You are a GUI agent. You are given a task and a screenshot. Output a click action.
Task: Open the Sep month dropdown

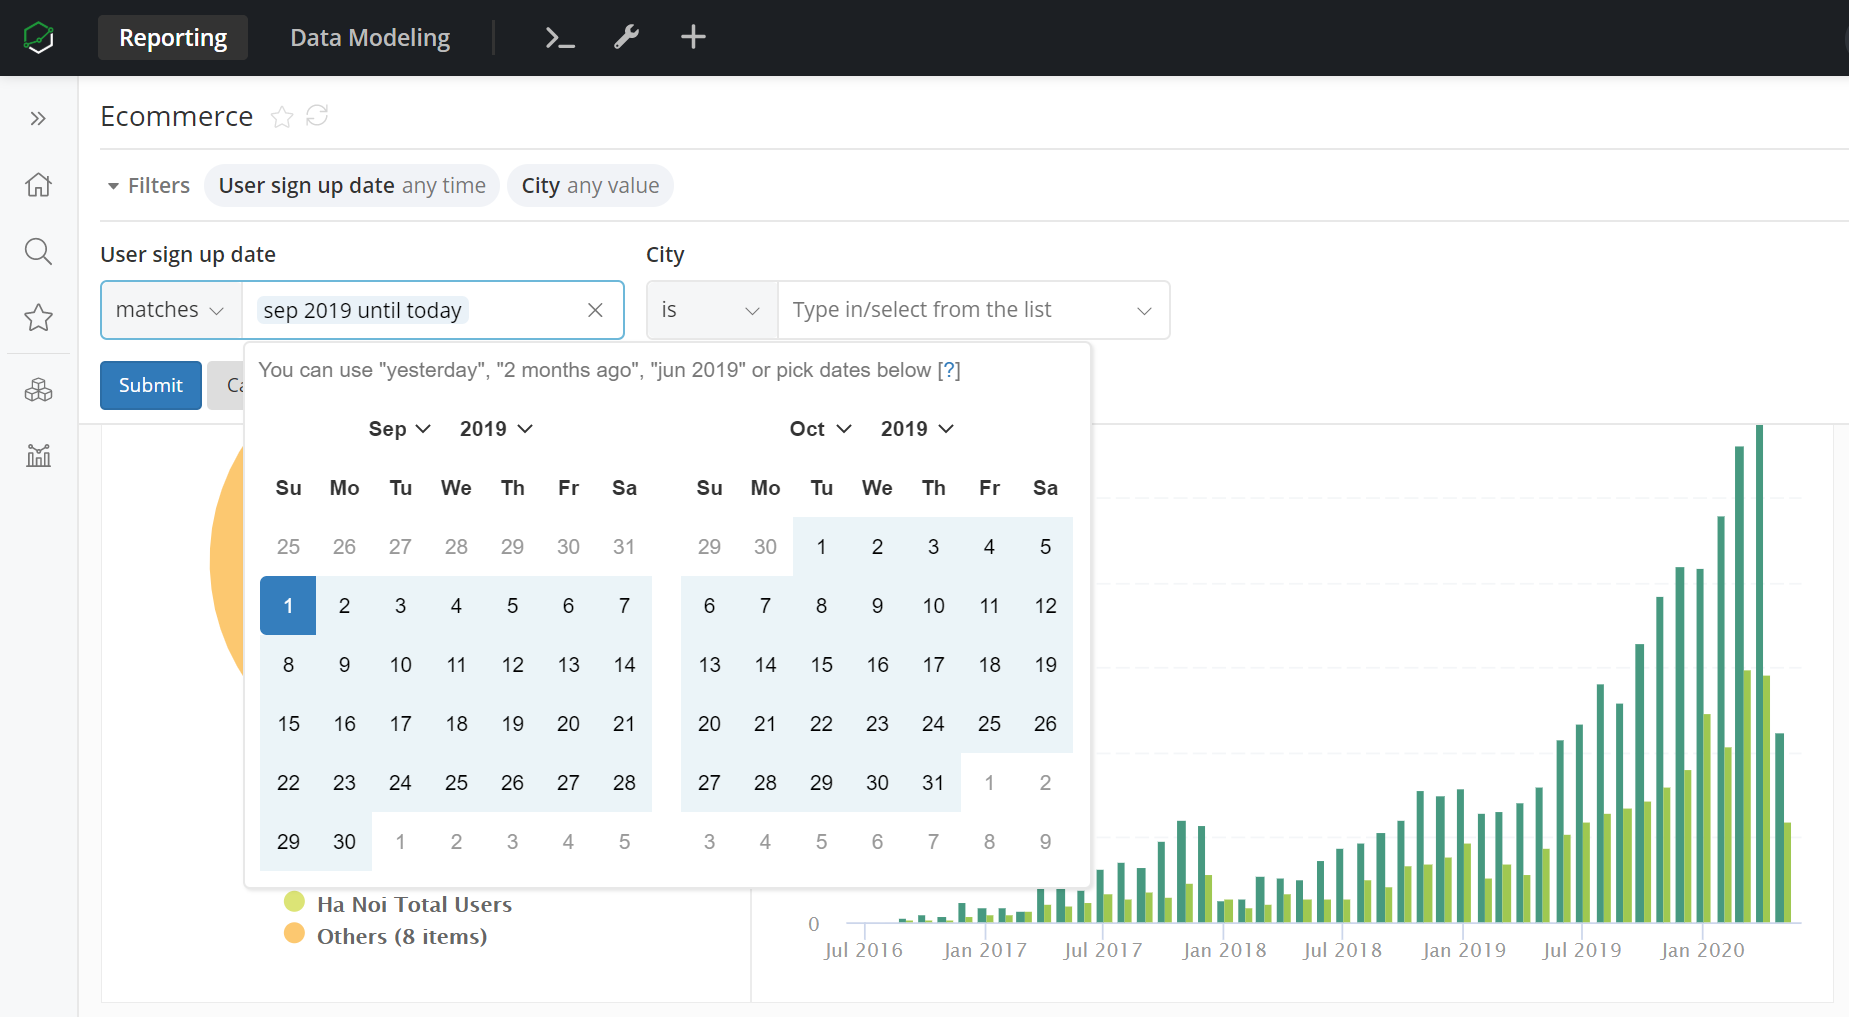399,429
